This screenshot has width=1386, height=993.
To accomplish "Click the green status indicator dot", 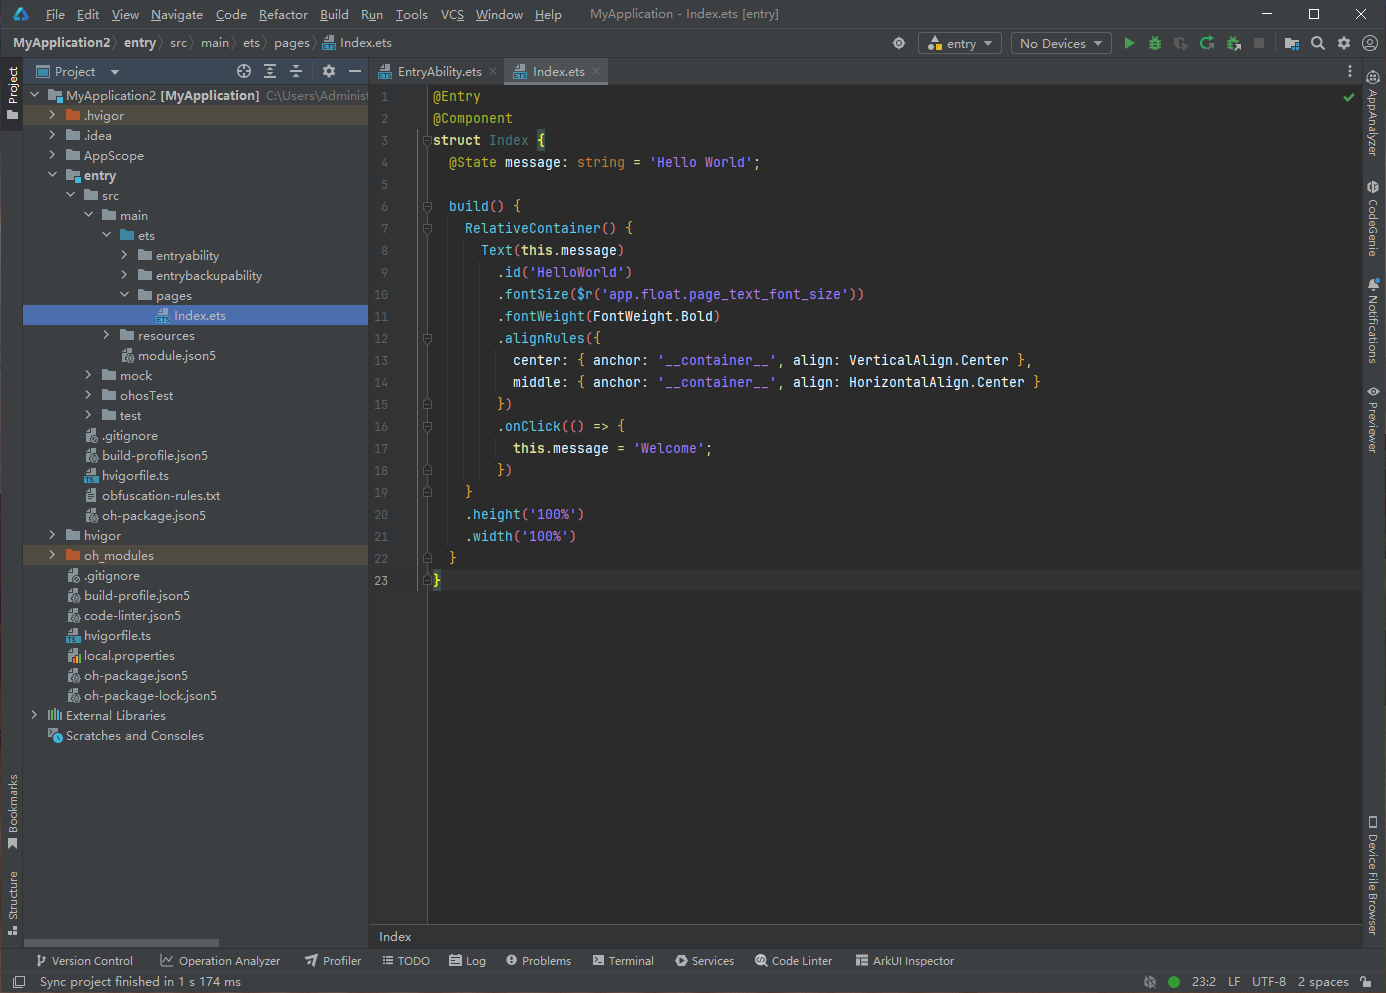I will [1174, 982].
